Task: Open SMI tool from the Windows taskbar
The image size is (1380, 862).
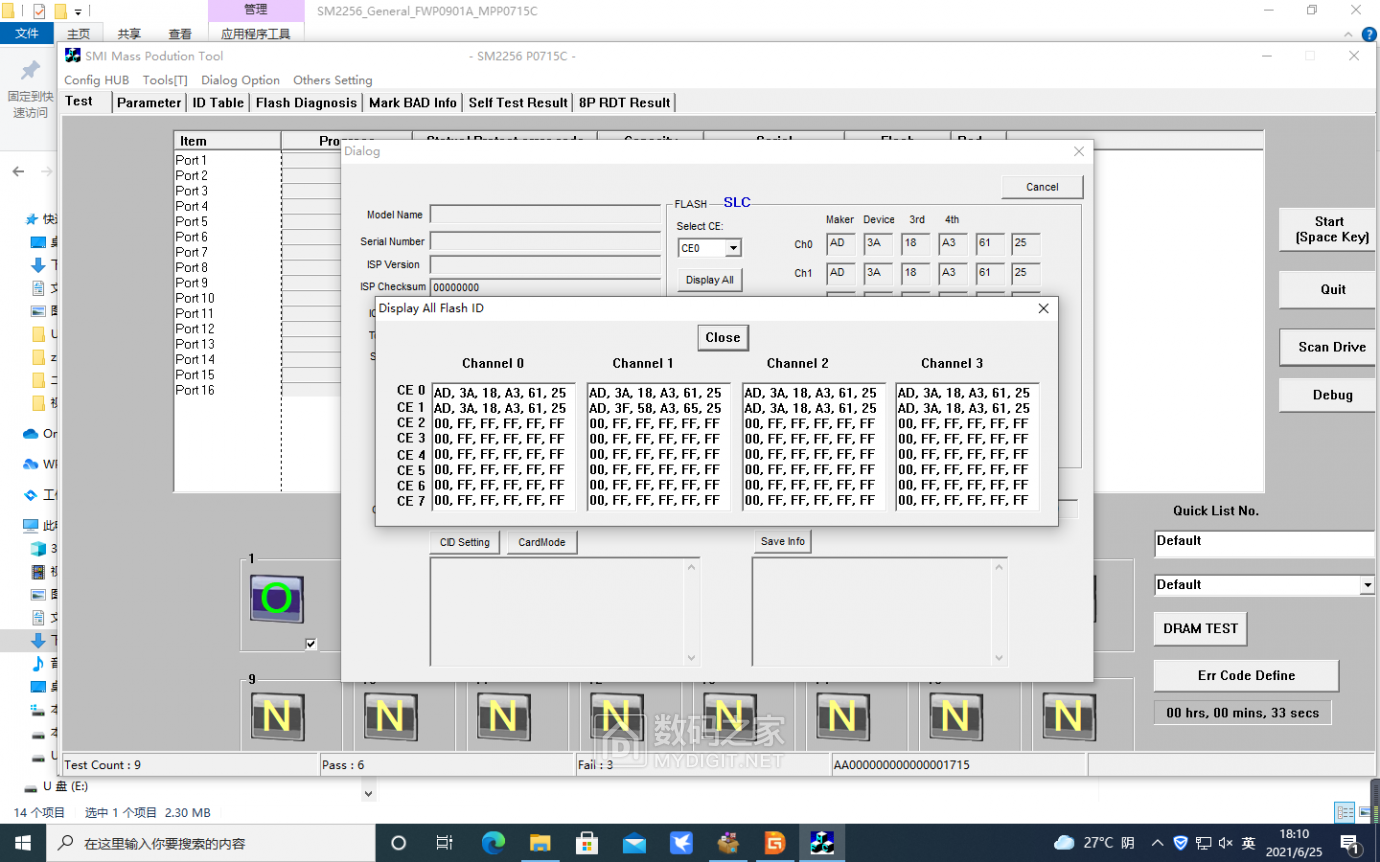Action: point(822,842)
